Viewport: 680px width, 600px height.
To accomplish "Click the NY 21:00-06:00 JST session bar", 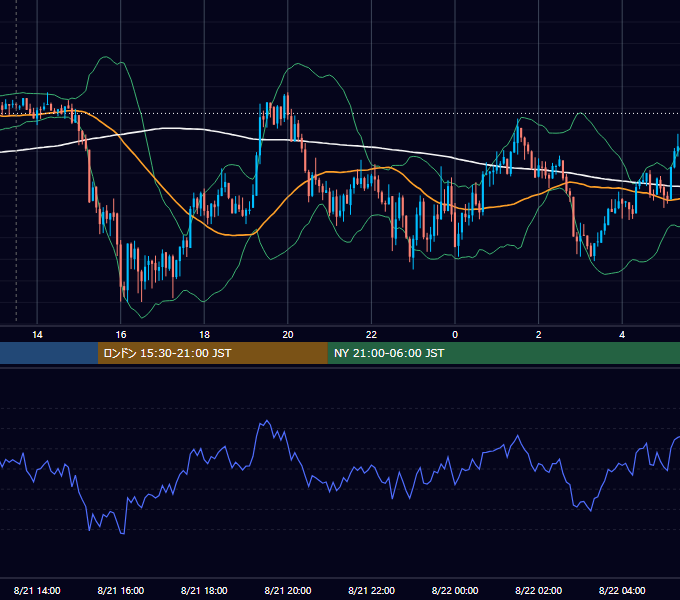I will 503,353.
